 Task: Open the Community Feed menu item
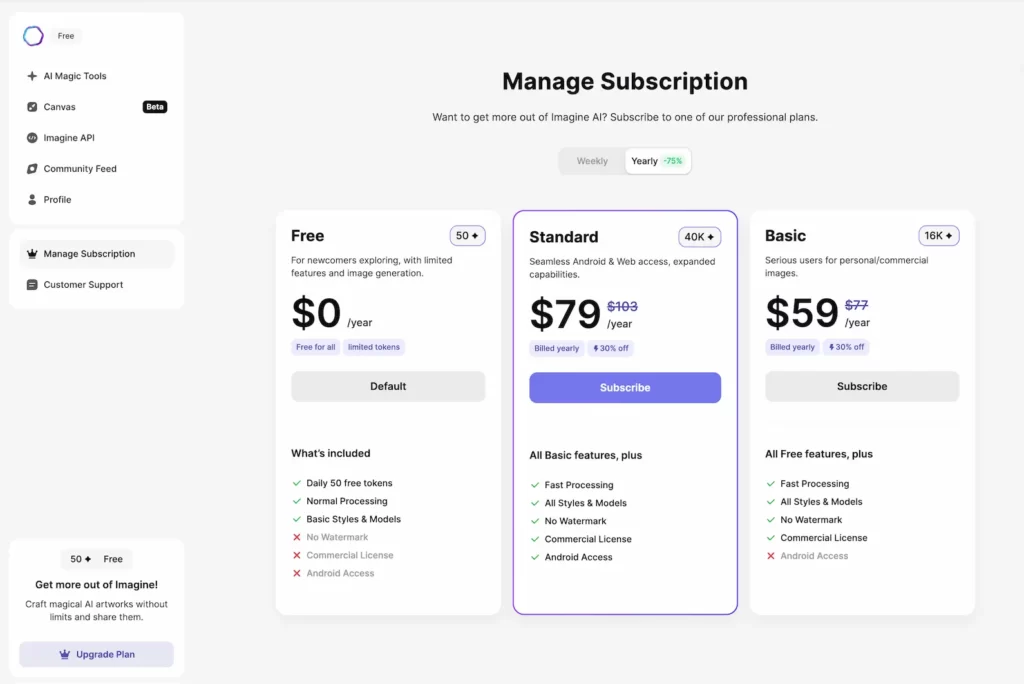[x=80, y=169]
